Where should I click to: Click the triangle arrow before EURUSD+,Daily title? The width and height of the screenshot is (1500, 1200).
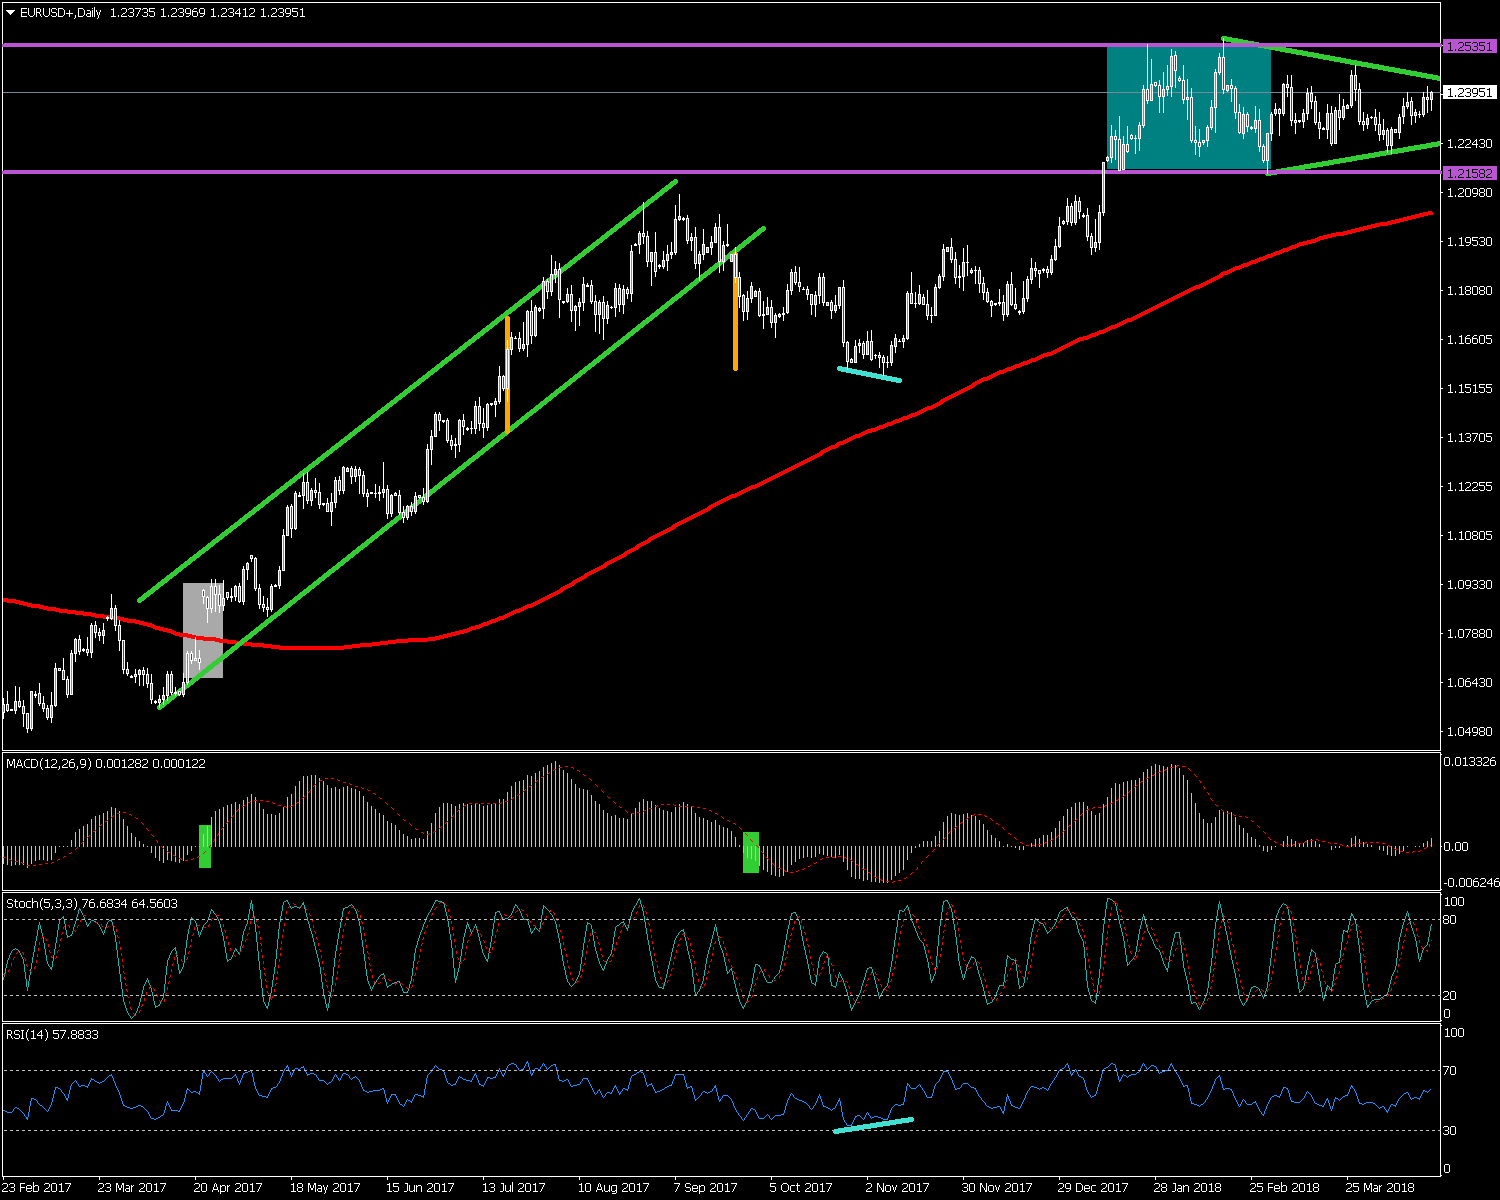(x=11, y=13)
